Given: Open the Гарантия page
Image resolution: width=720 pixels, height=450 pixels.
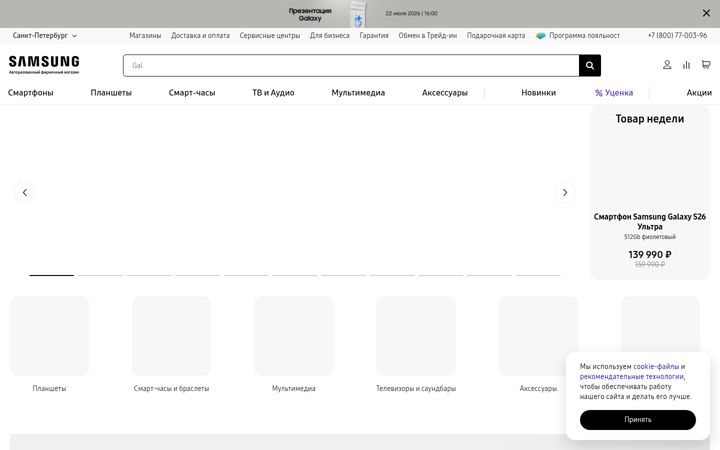Looking at the screenshot, I should 374,35.
